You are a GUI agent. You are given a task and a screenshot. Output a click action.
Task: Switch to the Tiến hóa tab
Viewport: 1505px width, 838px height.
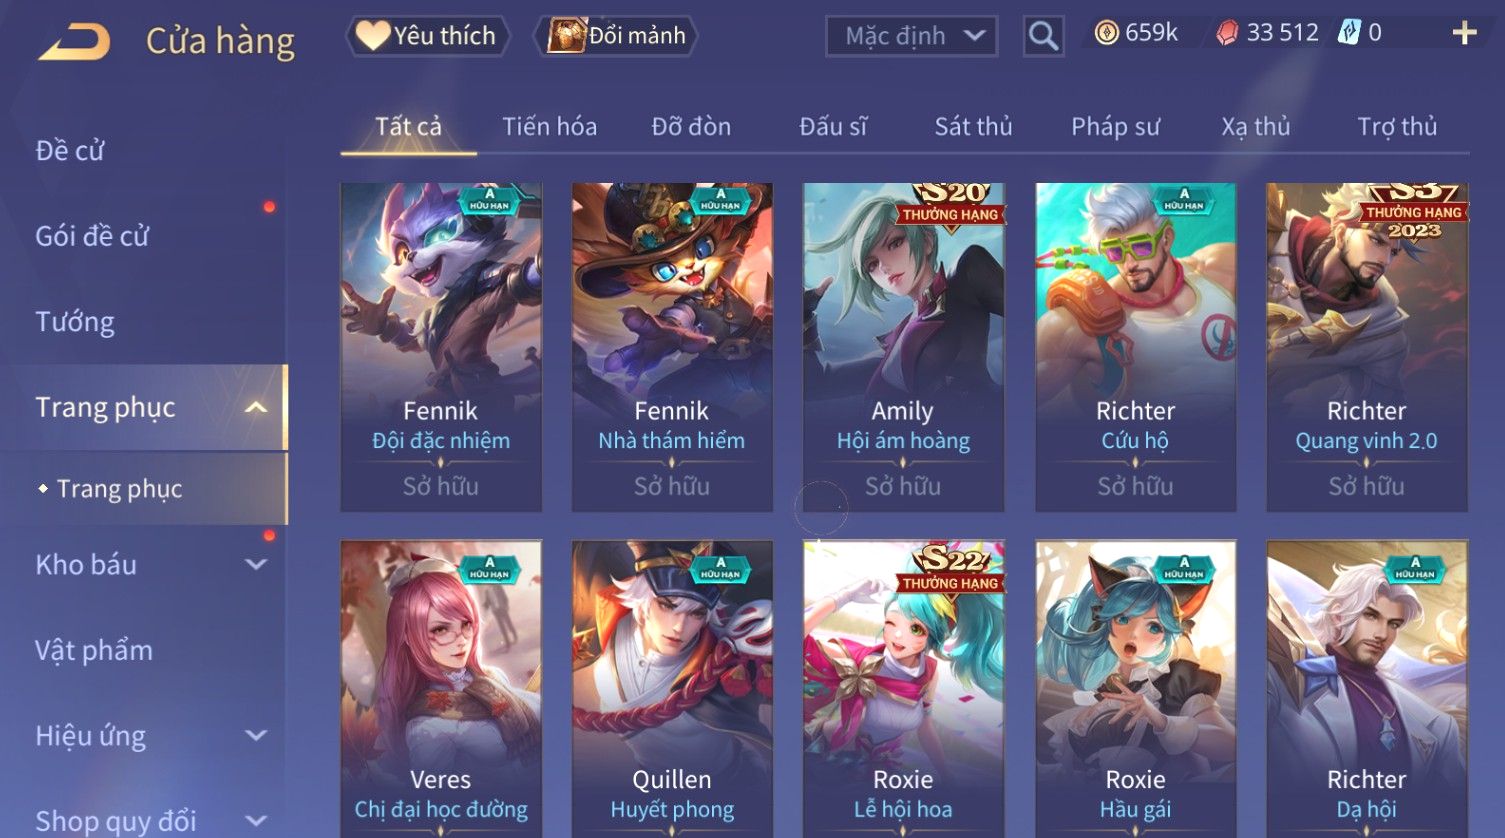pos(549,127)
